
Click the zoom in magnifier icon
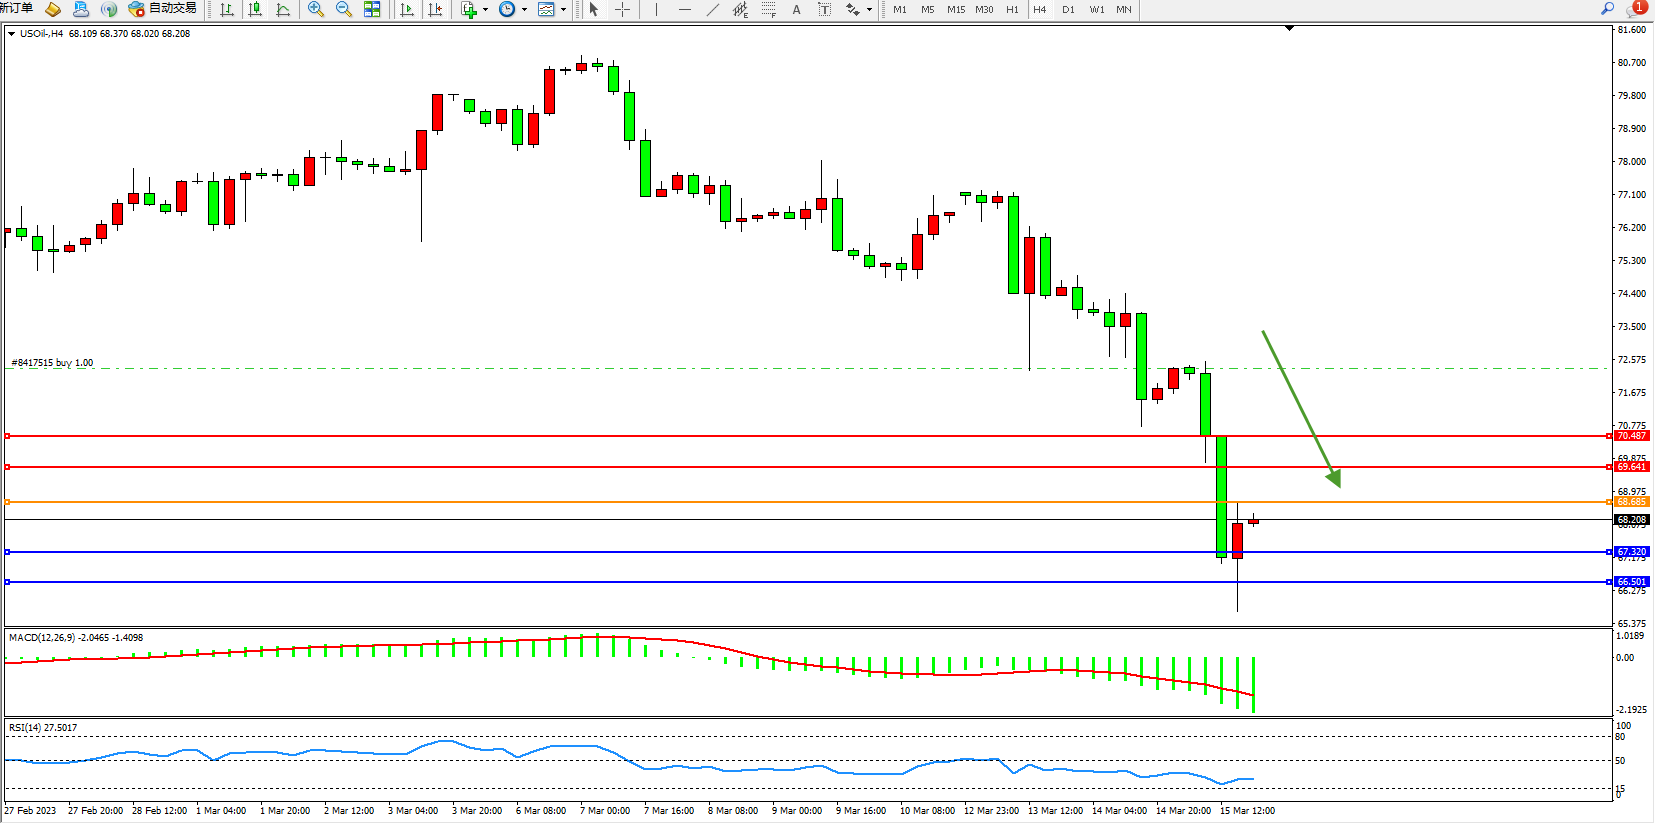tap(316, 9)
